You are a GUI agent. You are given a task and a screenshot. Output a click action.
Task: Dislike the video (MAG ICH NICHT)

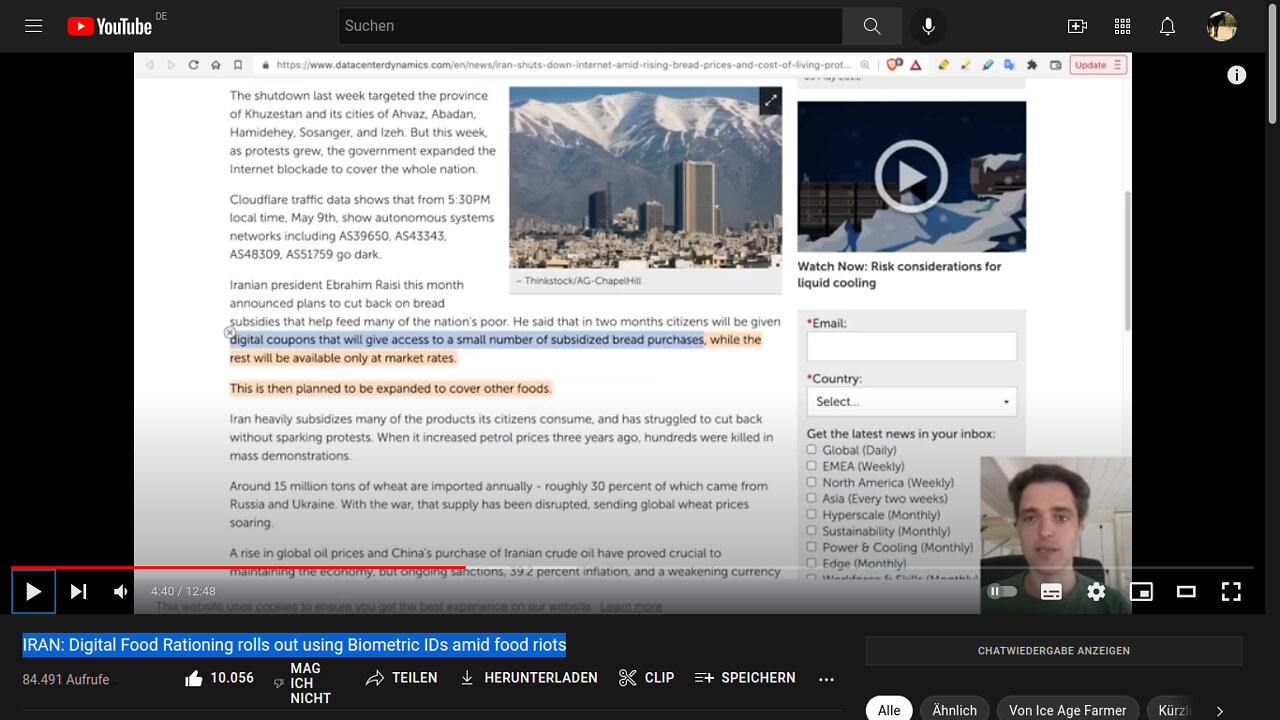pos(302,683)
